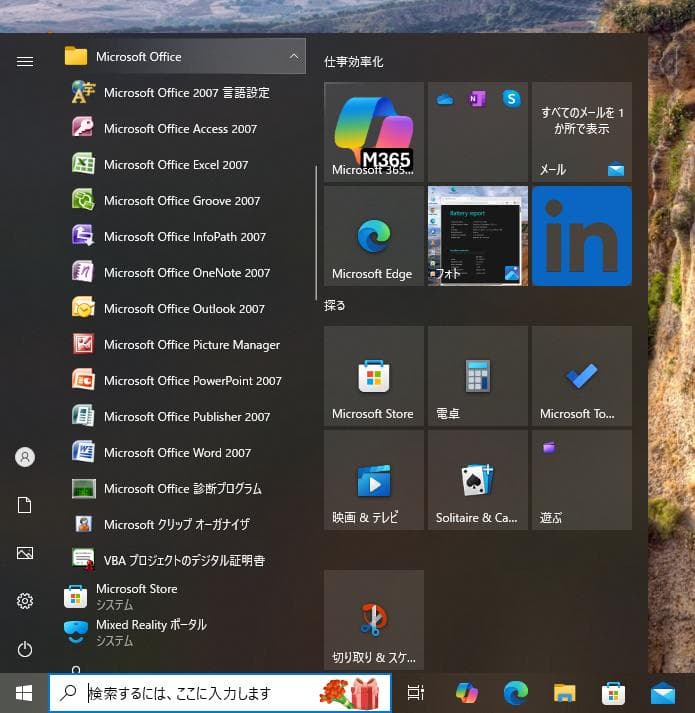Launch Microsoft Office Excel 2007
Viewport: 695px width, 713px height.
click(x=184, y=165)
